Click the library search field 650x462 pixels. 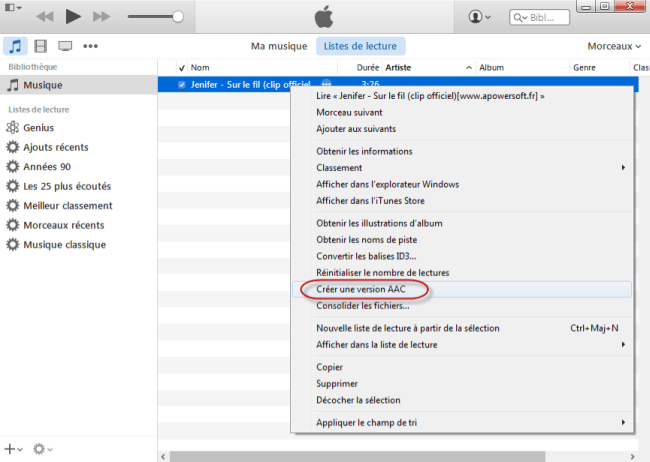point(539,17)
